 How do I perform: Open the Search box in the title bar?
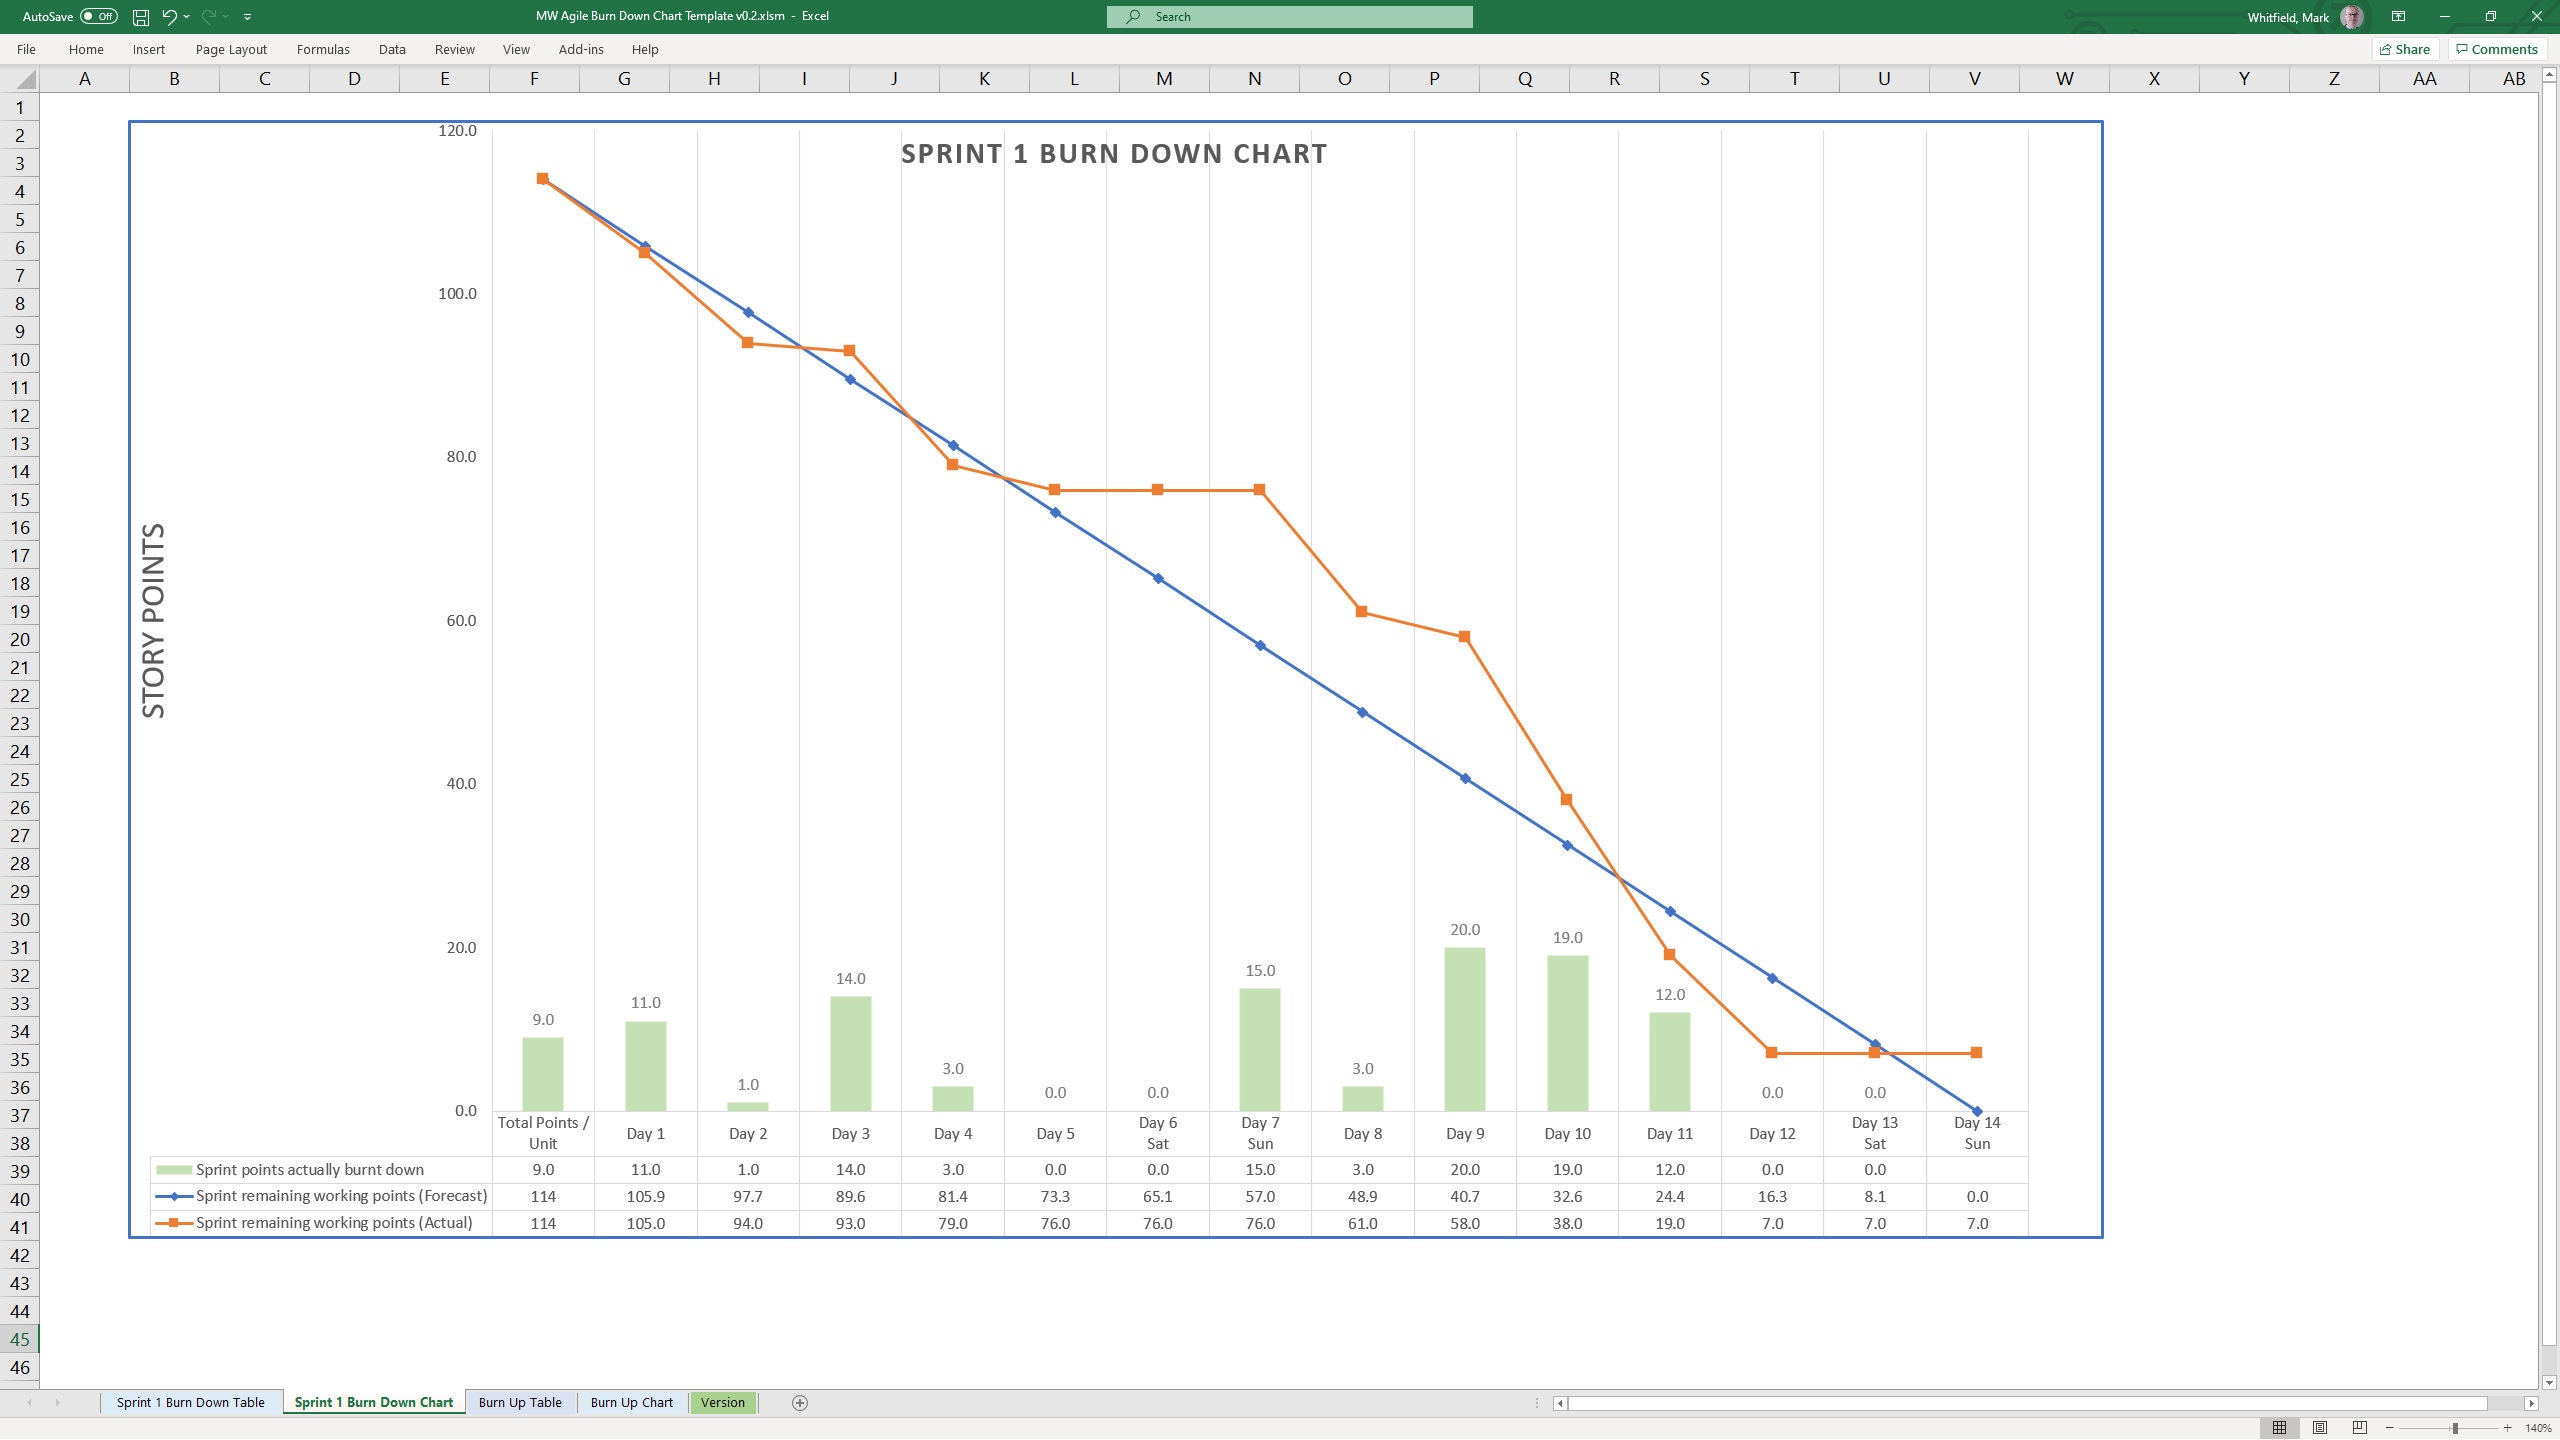(1290, 16)
